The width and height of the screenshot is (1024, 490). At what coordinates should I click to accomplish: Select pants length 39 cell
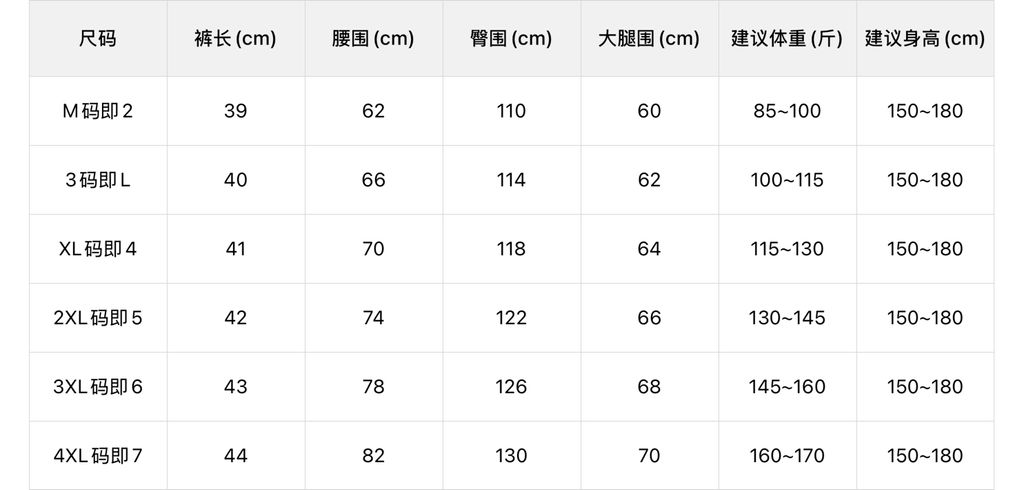coord(236,111)
